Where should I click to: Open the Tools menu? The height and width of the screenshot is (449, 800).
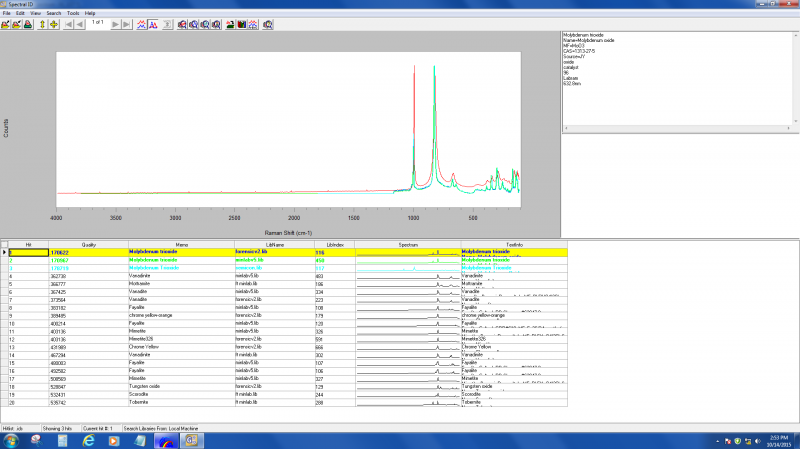73,13
